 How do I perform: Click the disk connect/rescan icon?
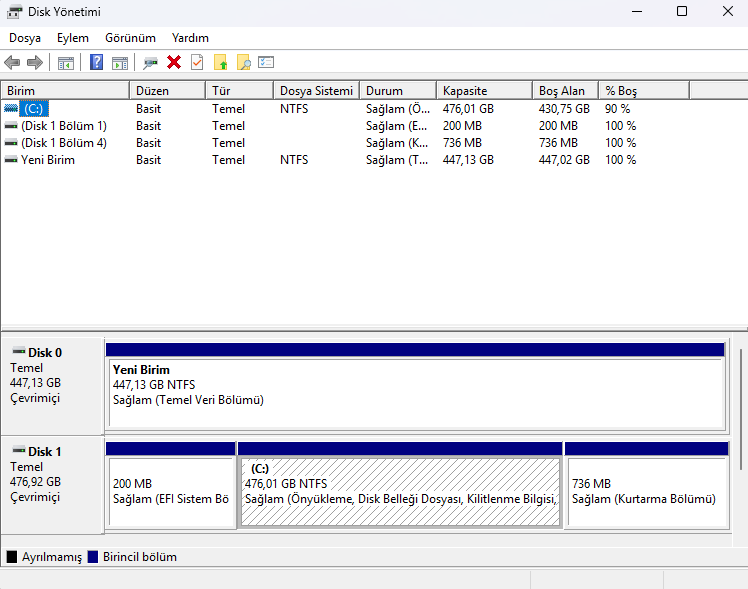pos(150,62)
